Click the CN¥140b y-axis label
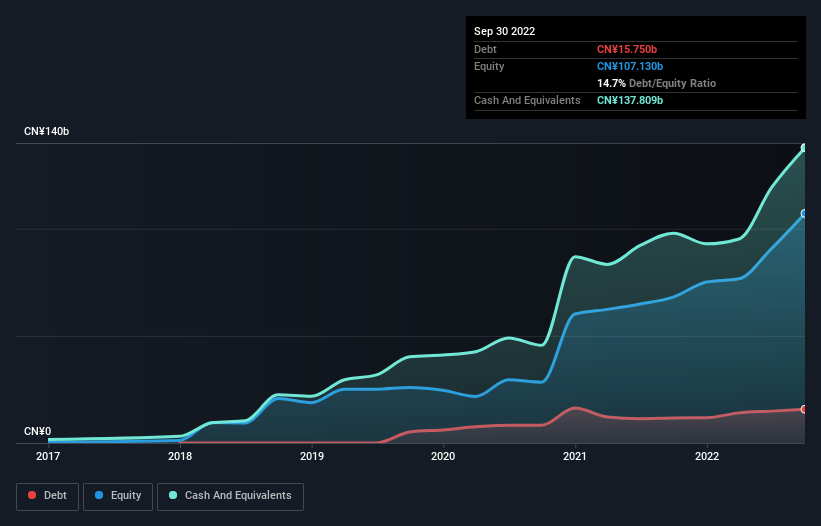This screenshot has height=526, width=821. 47,131
